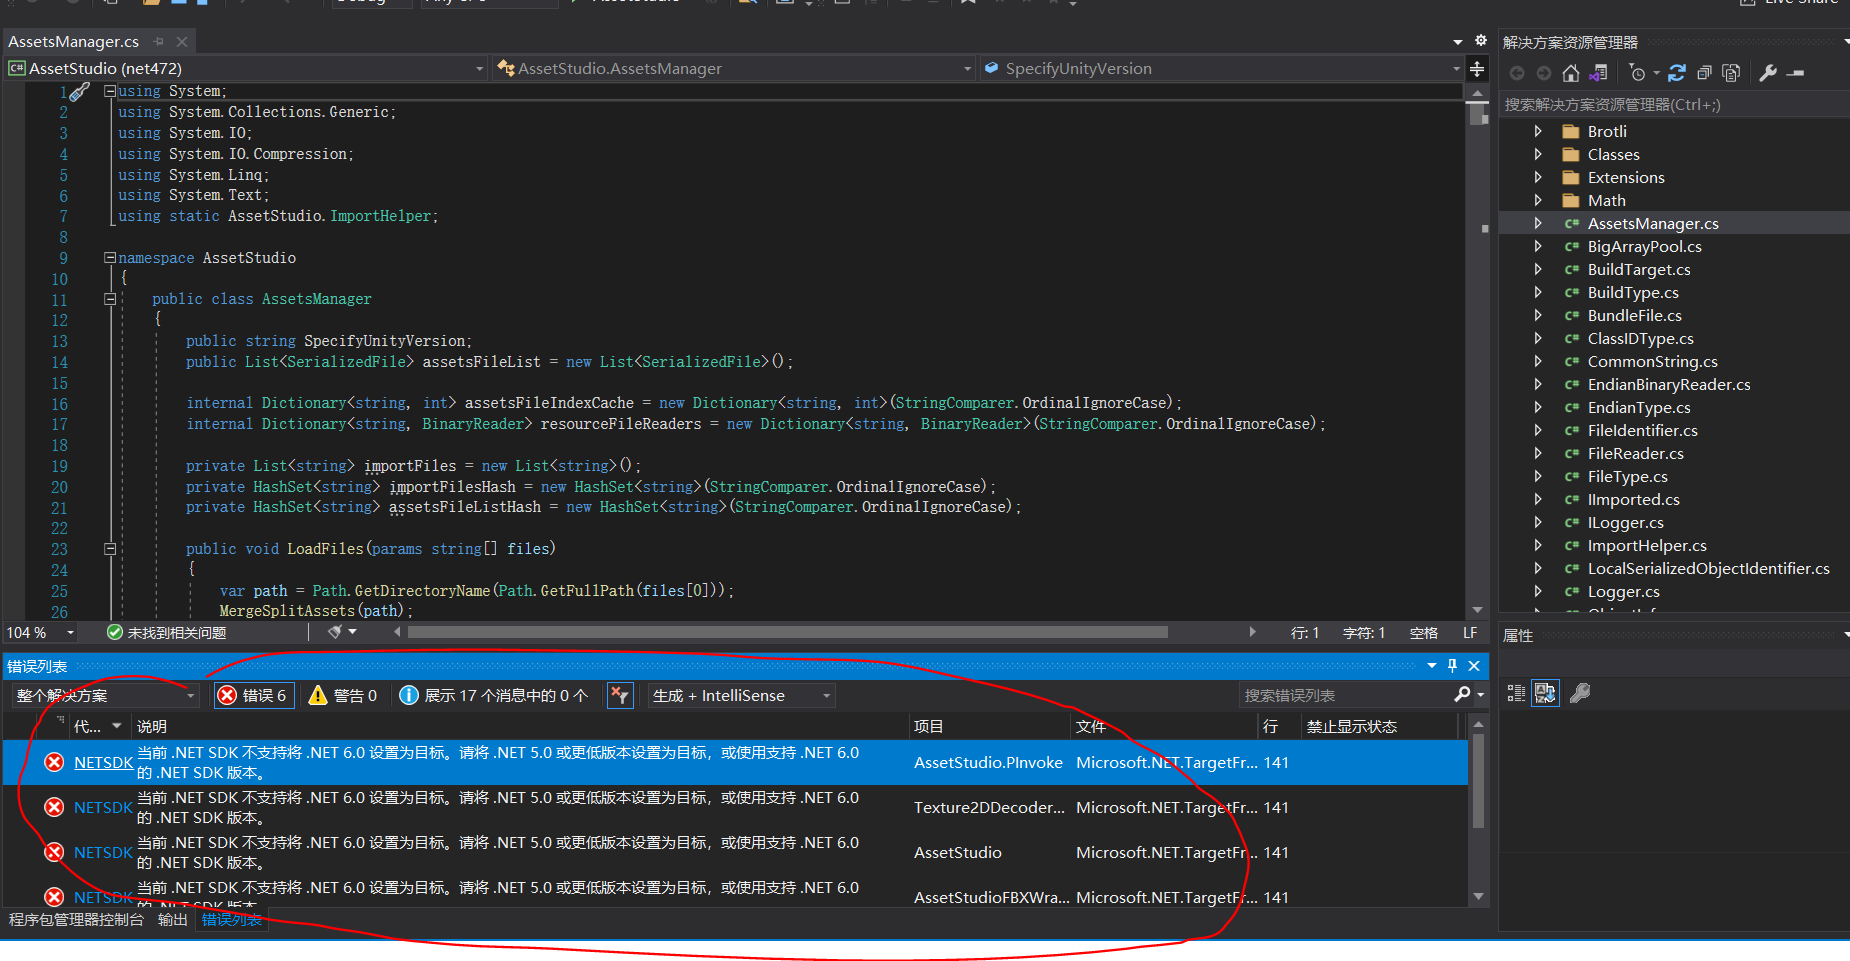Open the 生成 + IntelliSense dropdown
Viewport: 1850px width, 961px height.
coord(741,695)
